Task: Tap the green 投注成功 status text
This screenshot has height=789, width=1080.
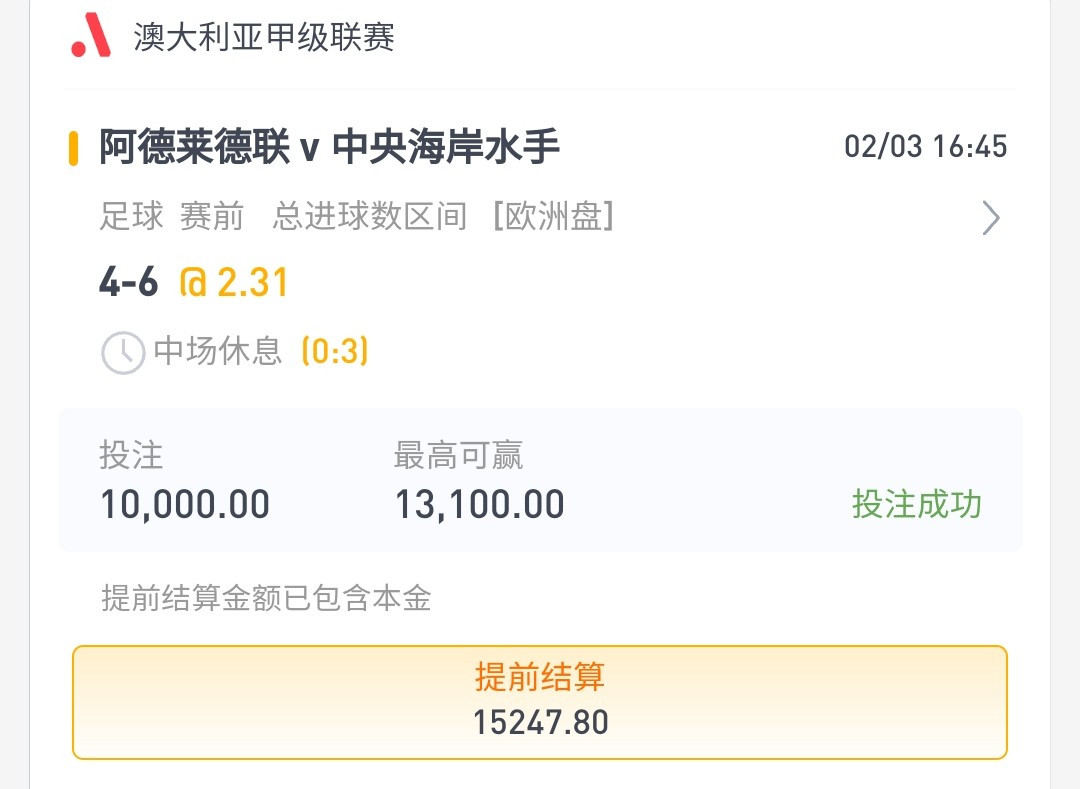Action: 917,504
